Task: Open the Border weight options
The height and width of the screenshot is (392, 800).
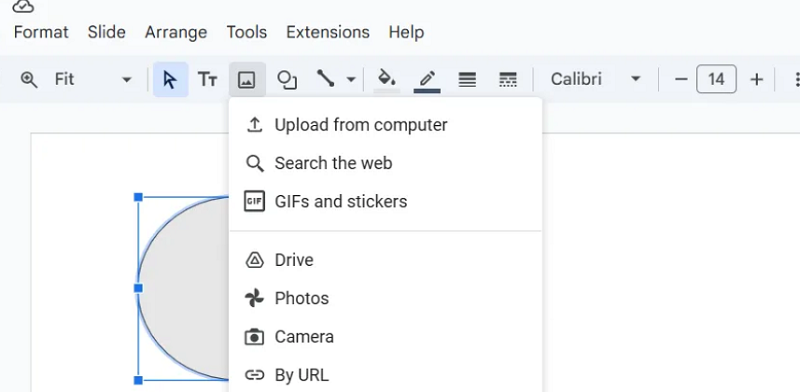Action: [x=467, y=80]
